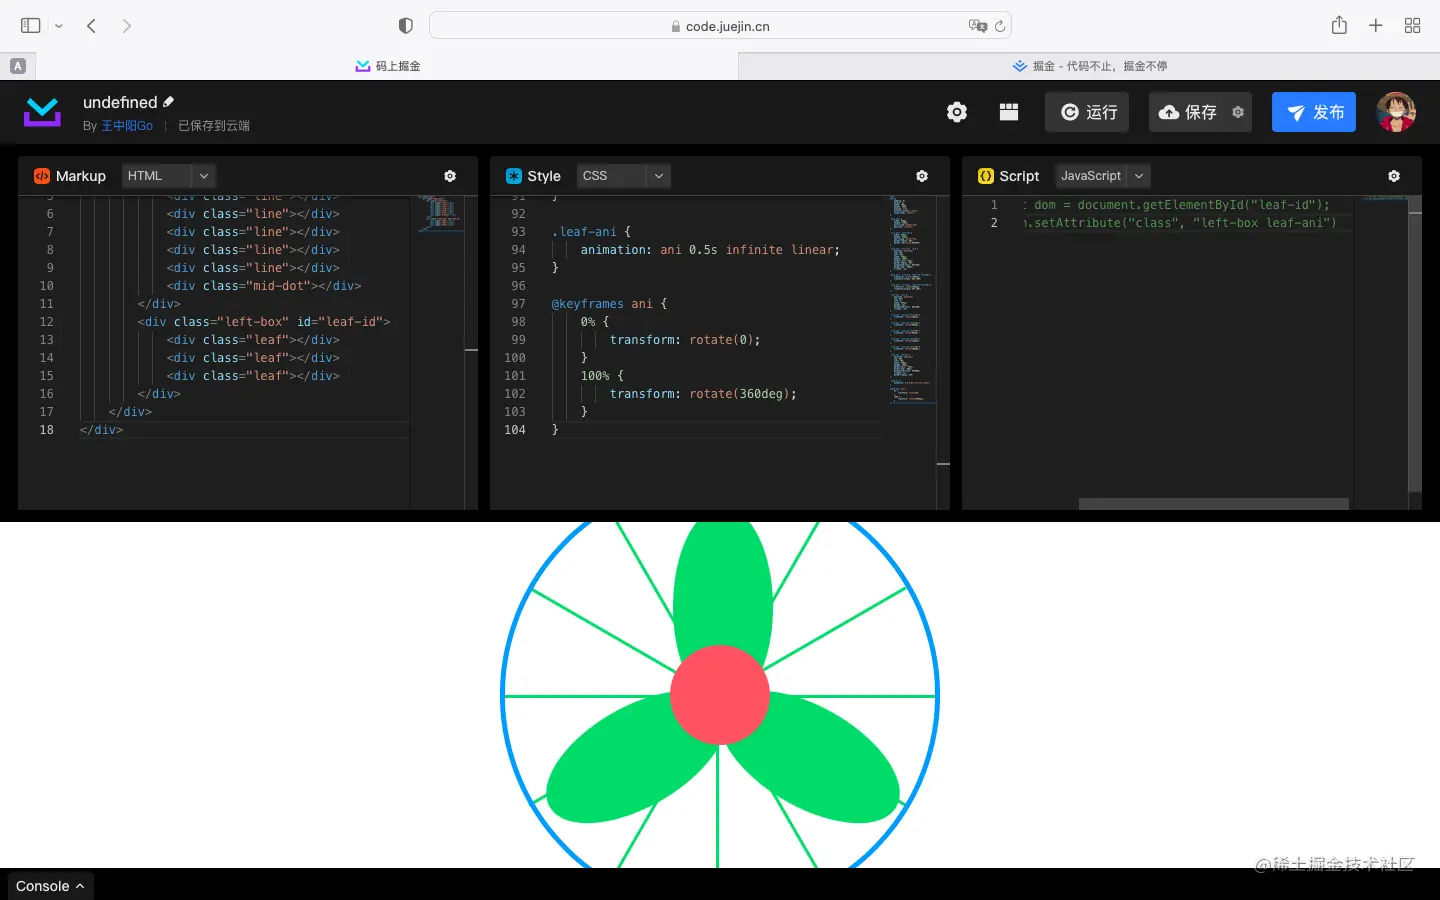Toggle the Safari sidebar icon

point(31,26)
